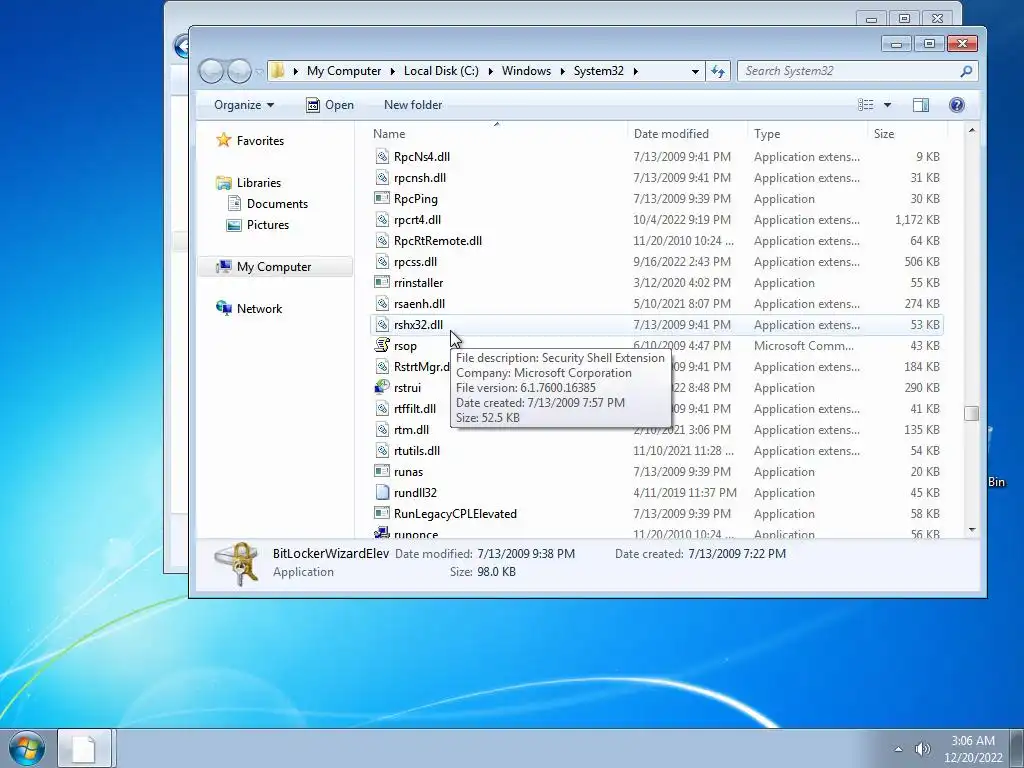The image size is (1024, 768).
Task: Click System32 breadcrumb segment
Action: click(598, 71)
